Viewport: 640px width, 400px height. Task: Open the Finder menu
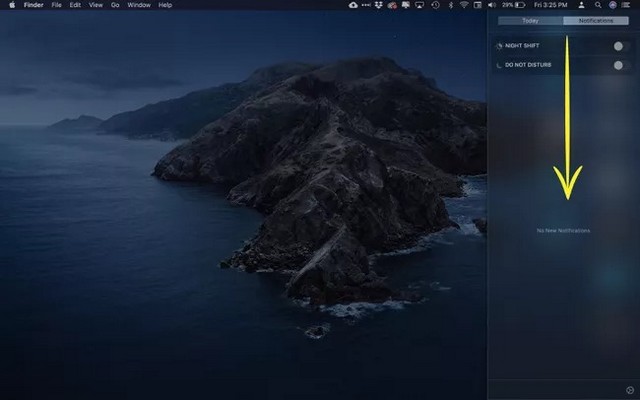point(33,5)
